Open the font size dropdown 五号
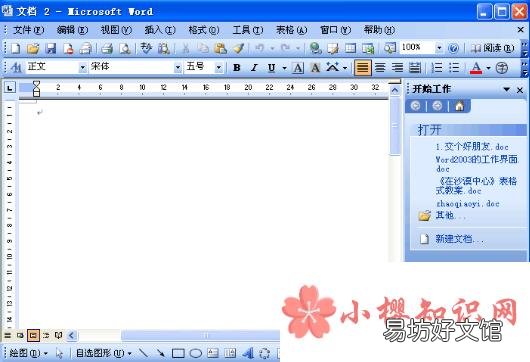The width and height of the screenshot is (530, 362). click(x=219, y=68)
